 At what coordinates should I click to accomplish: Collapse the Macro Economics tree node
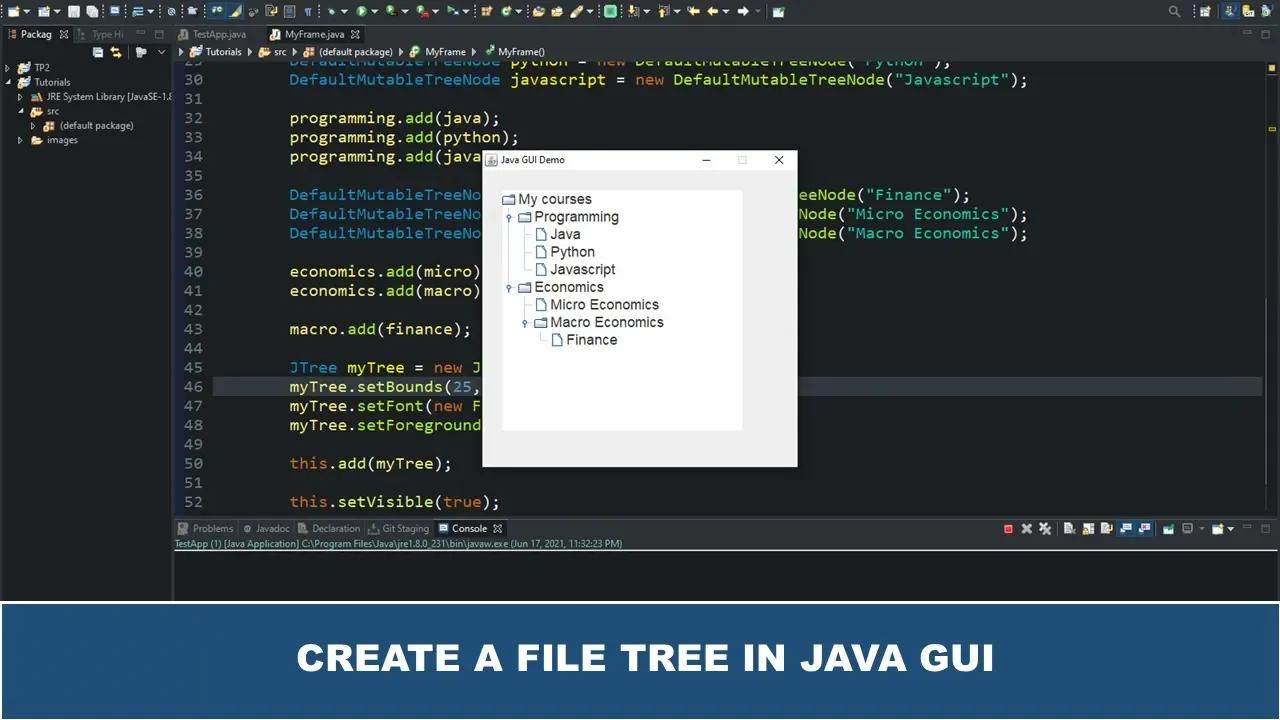point(525,323)
